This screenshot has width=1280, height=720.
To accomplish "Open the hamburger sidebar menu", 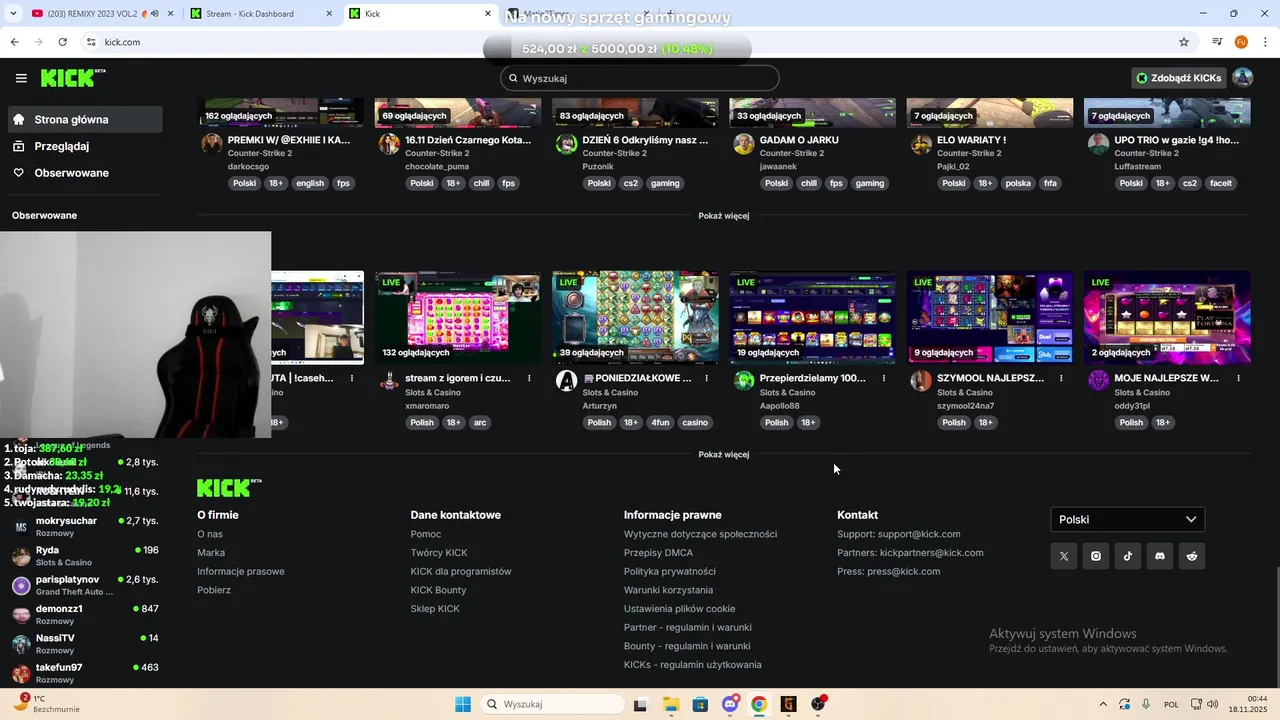I will pyautogui.click(x=21, y=78).
